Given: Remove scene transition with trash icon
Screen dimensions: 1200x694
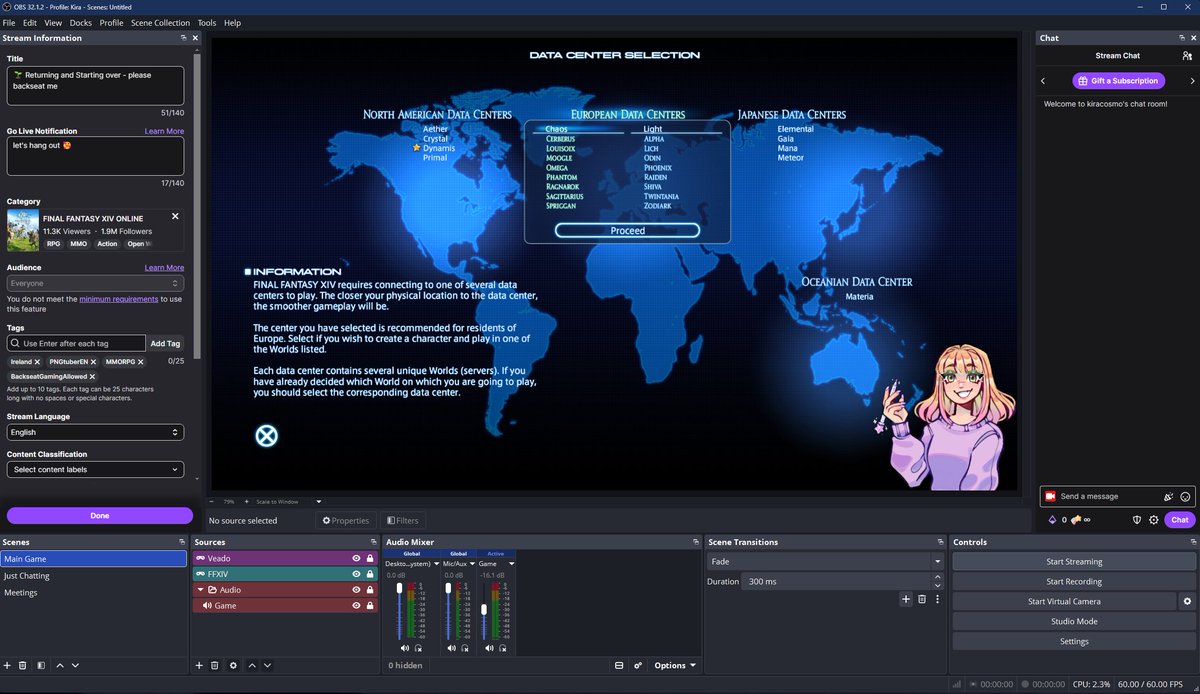Looking at the screenshot, I should coord(922,599).
